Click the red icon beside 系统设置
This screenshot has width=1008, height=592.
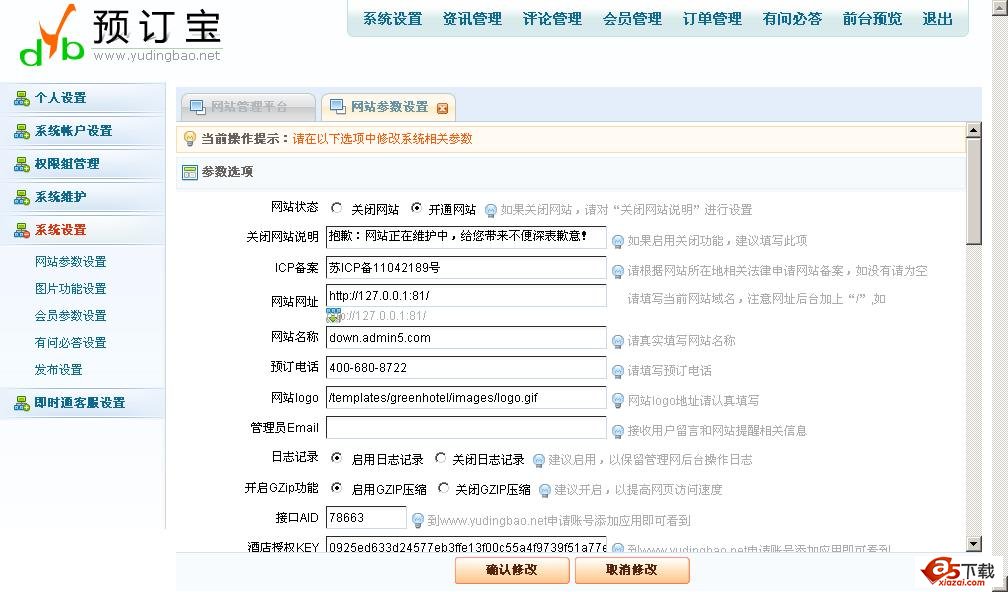tap(22, 230)
